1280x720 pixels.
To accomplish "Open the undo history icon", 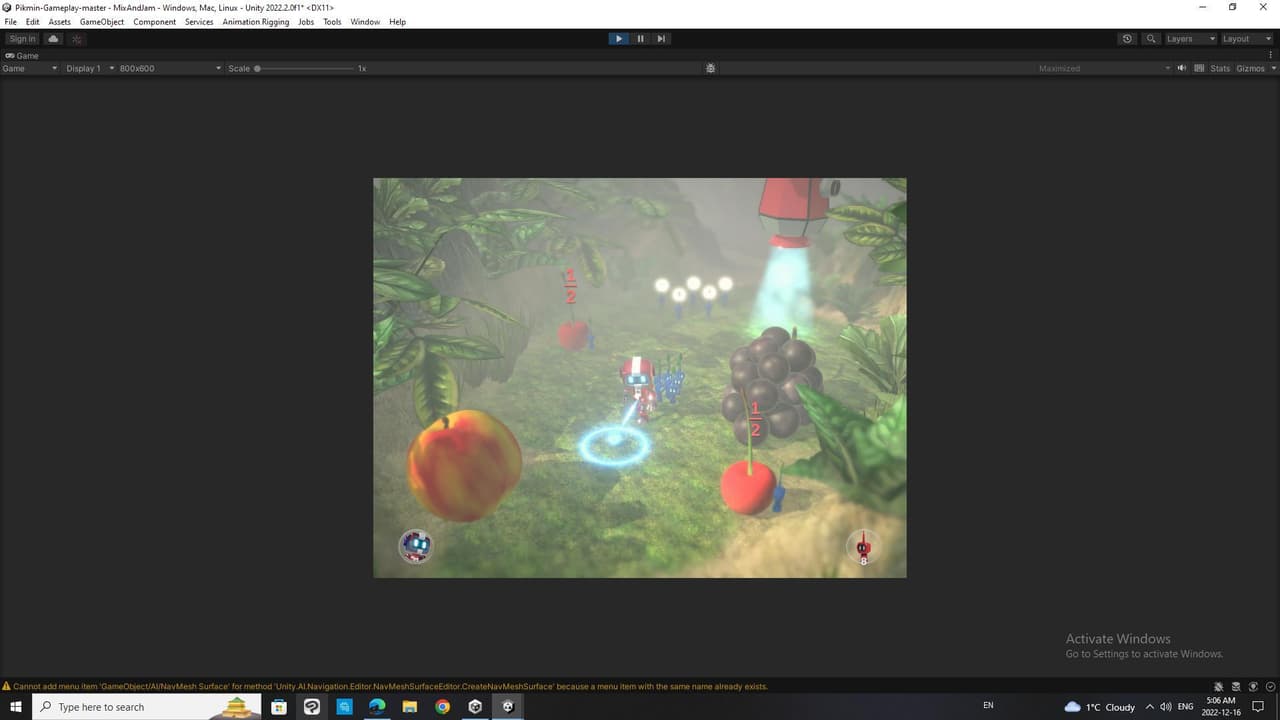I will click(x=1127, y=39).
